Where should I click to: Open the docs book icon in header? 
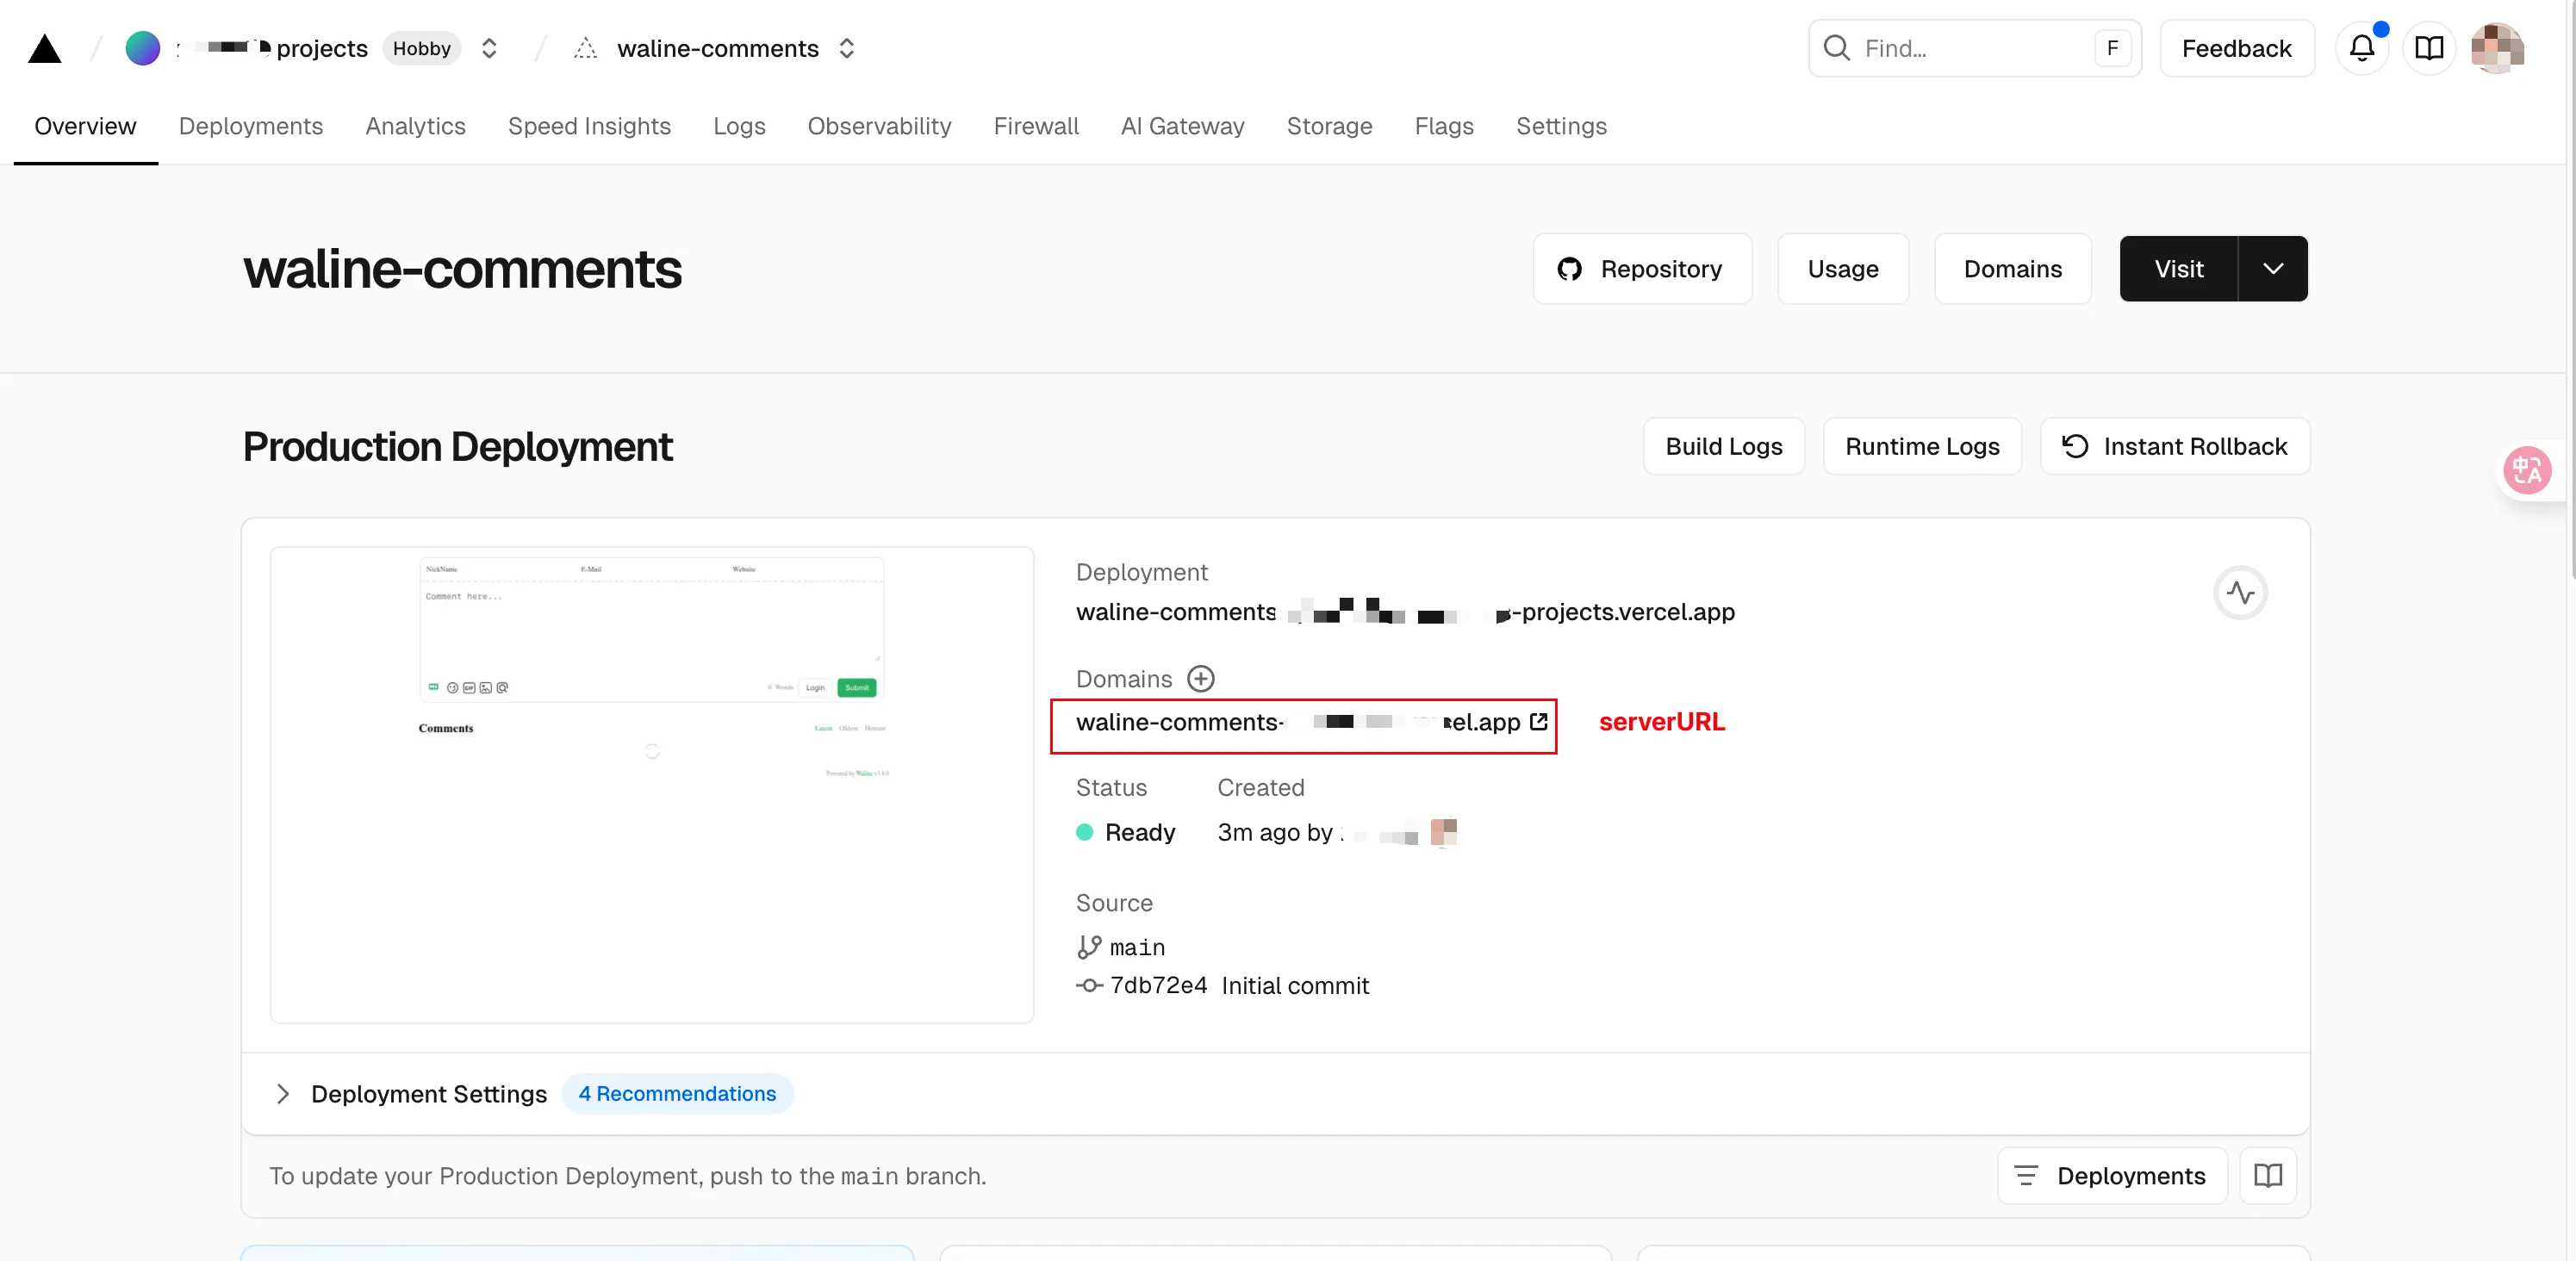(2429, 48)
